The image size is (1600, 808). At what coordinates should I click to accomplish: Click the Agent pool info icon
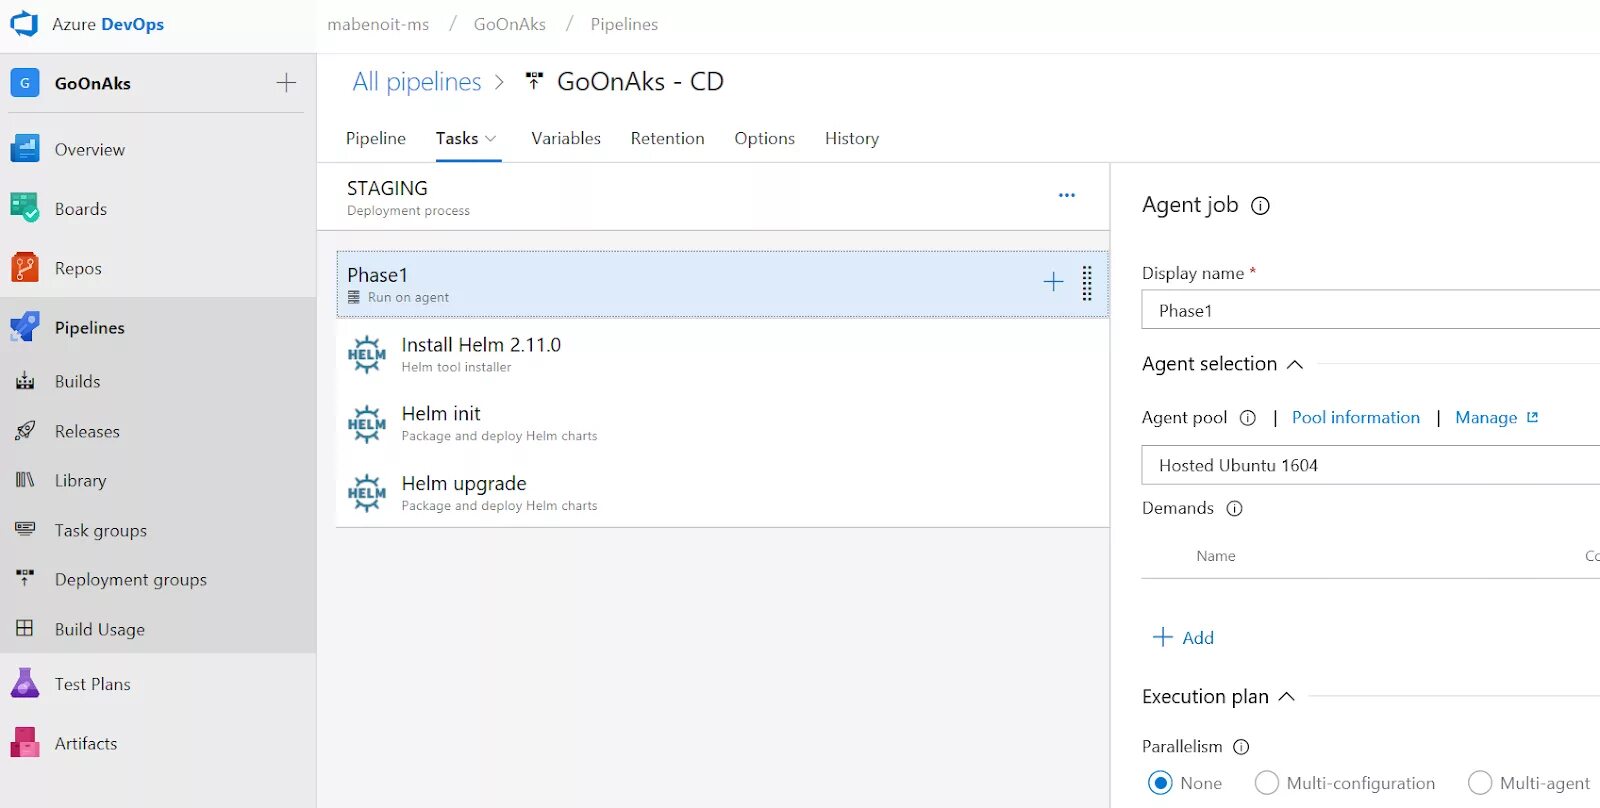coord(1248,418)
